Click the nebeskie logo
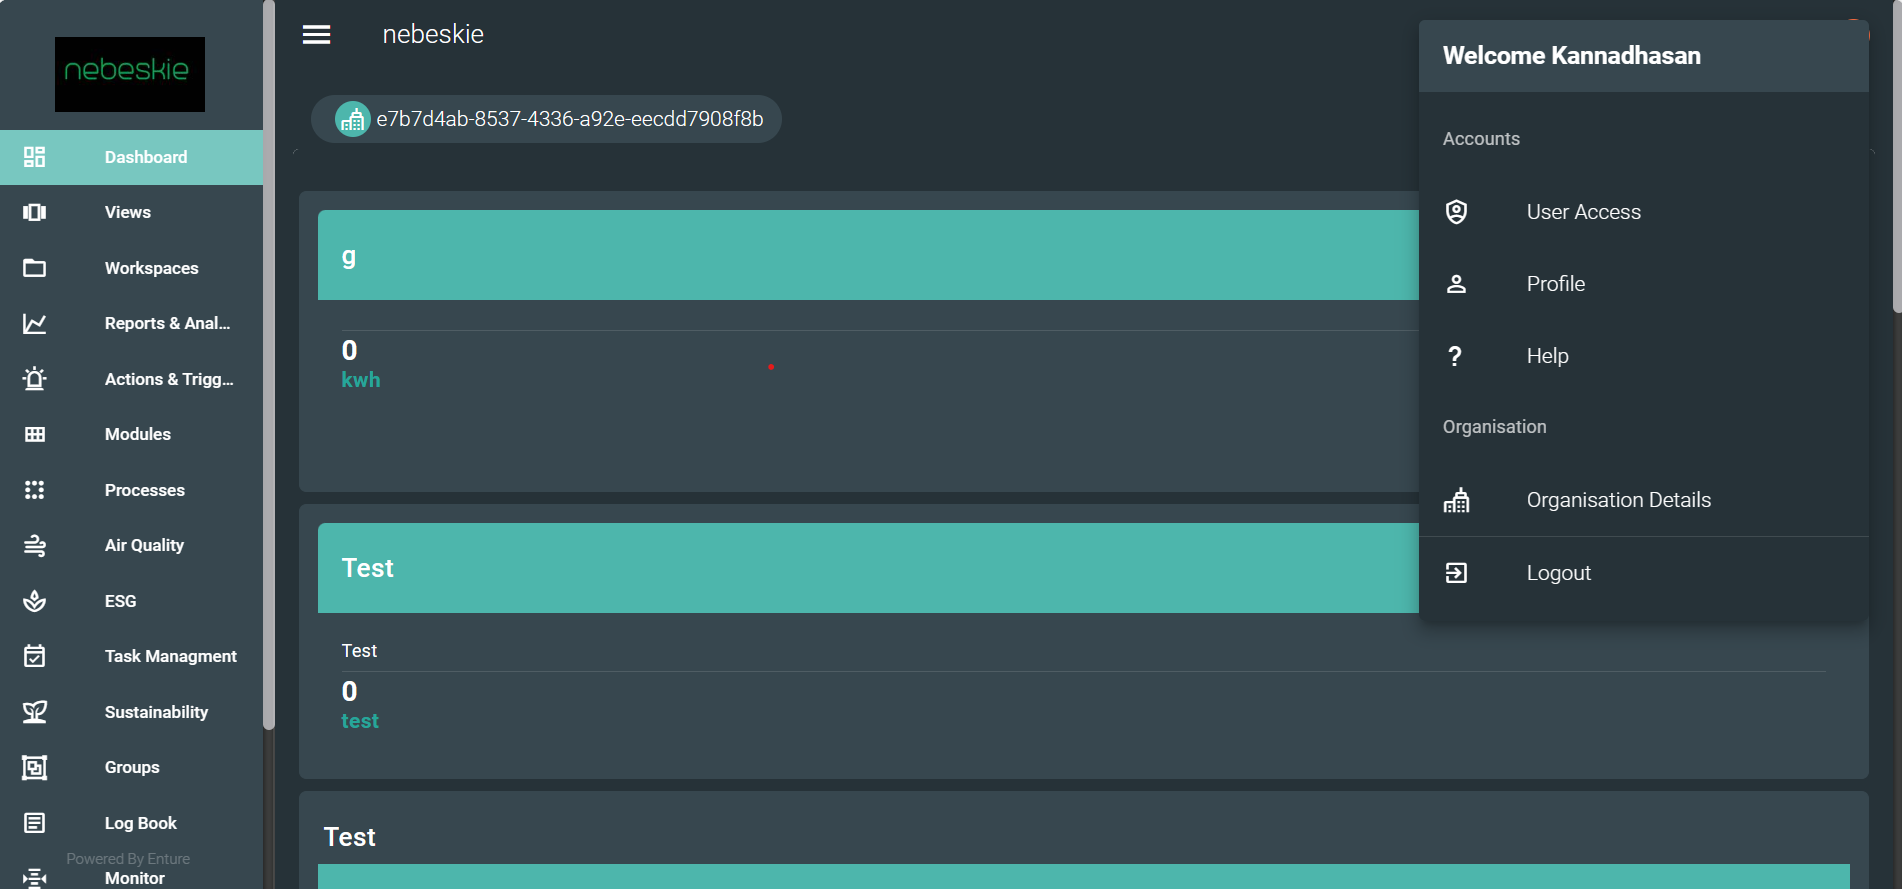Image resolution: width=1902 pixels, height=889 pixels. (130, 74)
